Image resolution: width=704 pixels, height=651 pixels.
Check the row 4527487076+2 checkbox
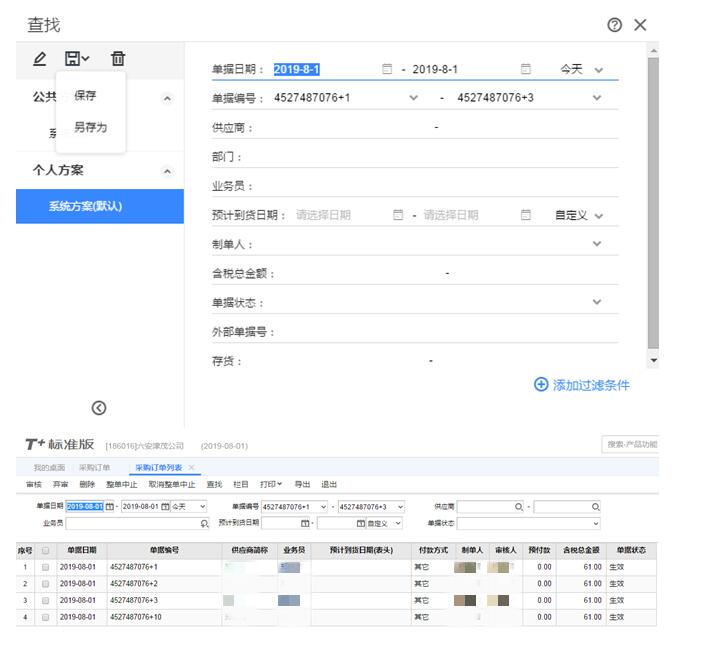[x=45, y=584]
